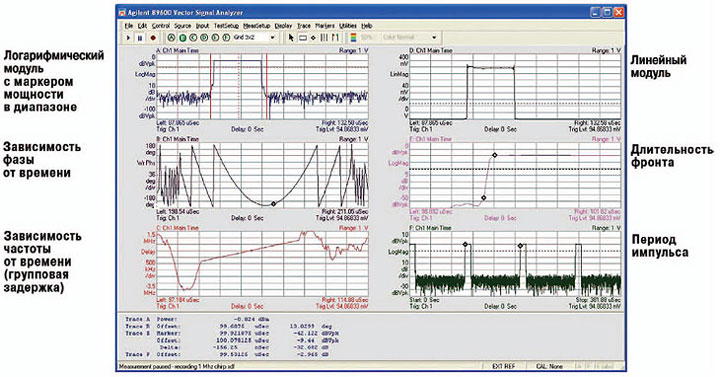Activate trace B circle button
This screenshot has height=377, width=720.
[x=182, y=38]
